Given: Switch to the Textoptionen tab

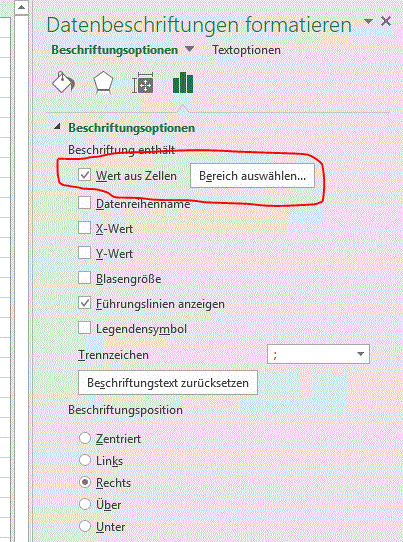Looking at the screenshot, I should 246,50.
